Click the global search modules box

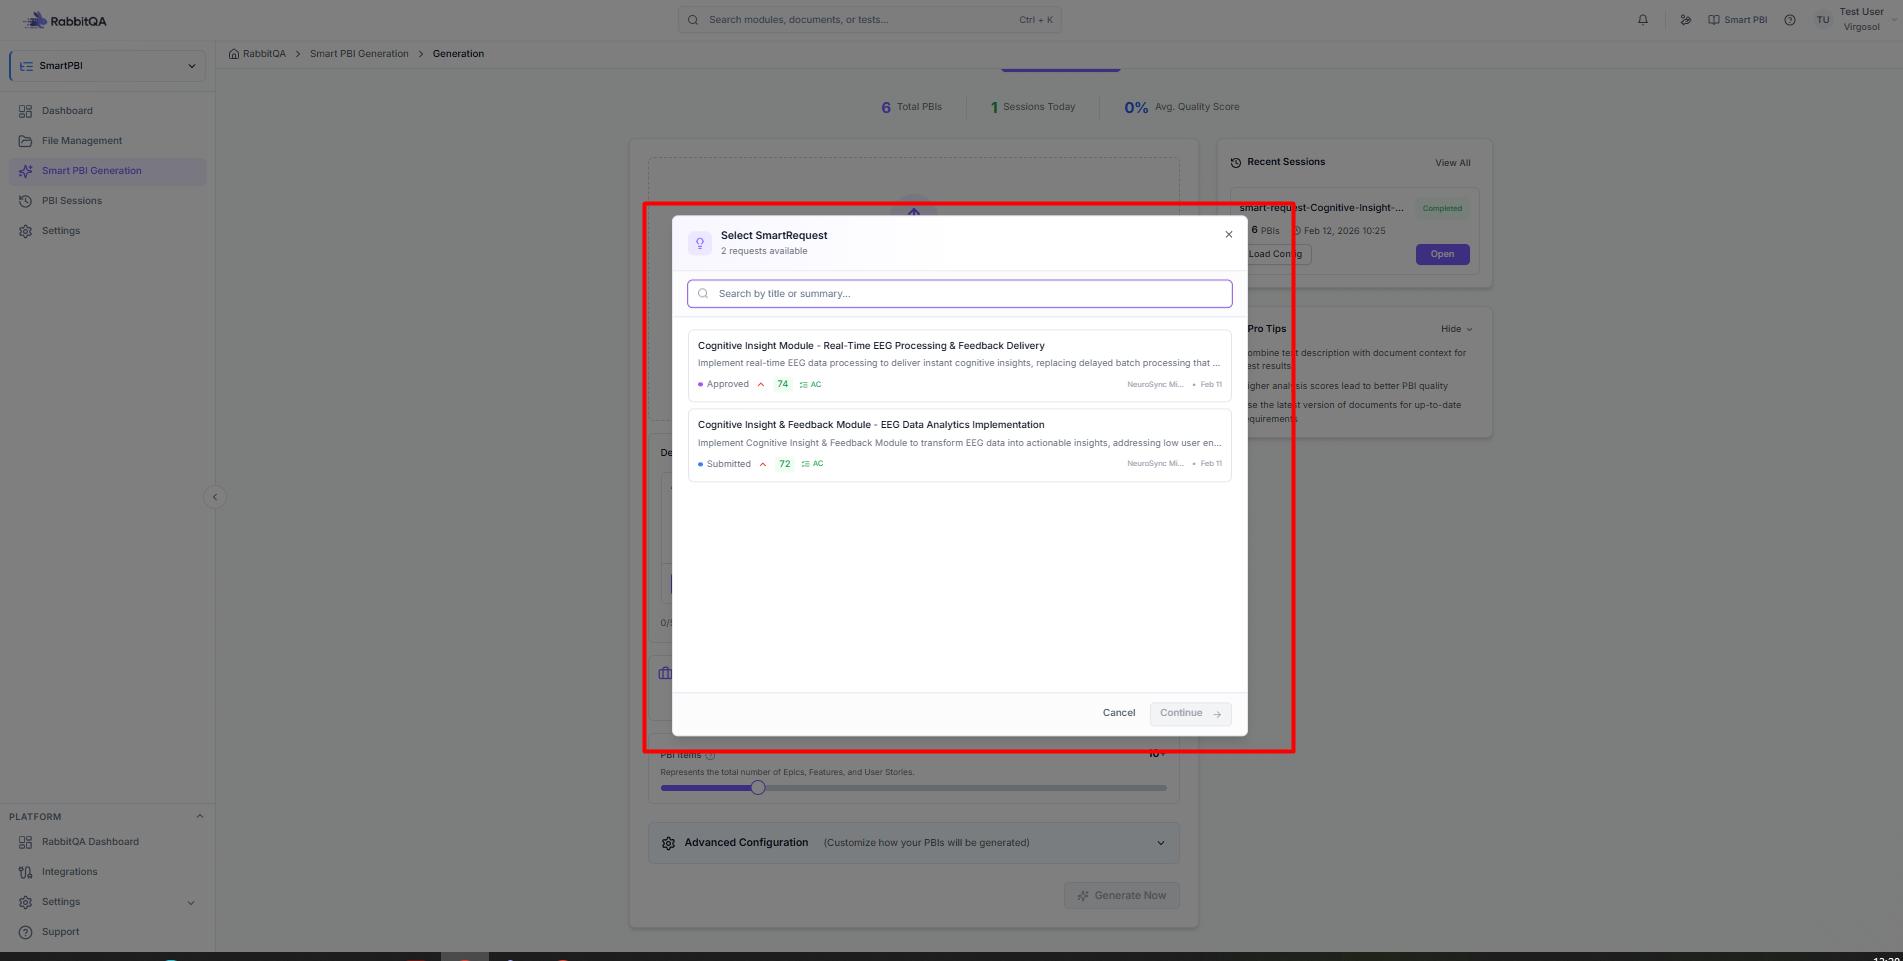(870, 20)
